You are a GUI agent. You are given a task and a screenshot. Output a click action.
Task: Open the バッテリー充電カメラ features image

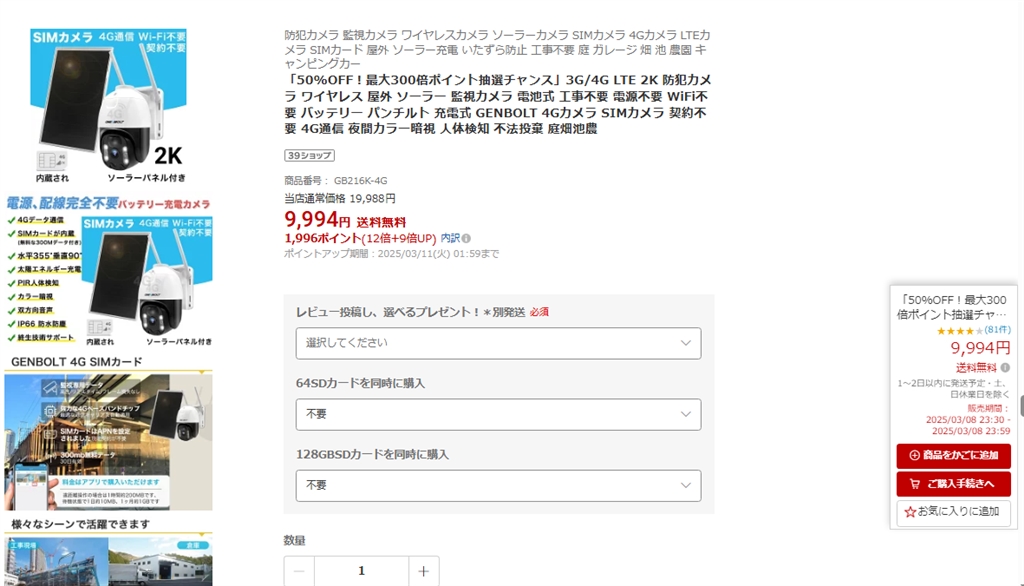tap(108, 272)
